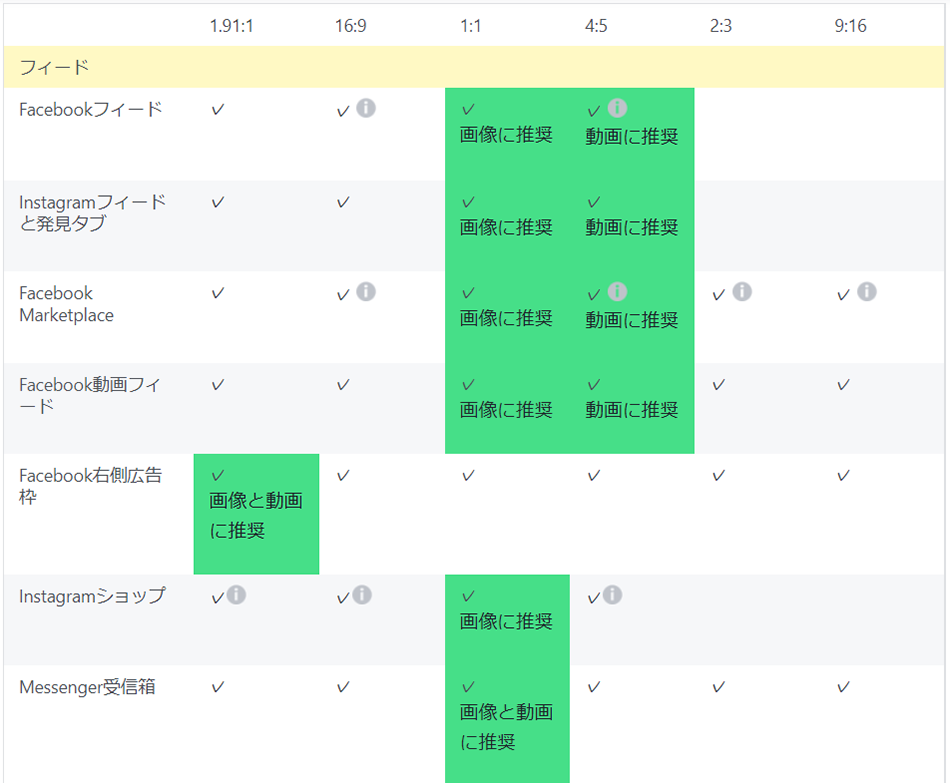
Task: Select Facebook Marketplace checkmark under 1.91:1
Action: pos(218,293)
